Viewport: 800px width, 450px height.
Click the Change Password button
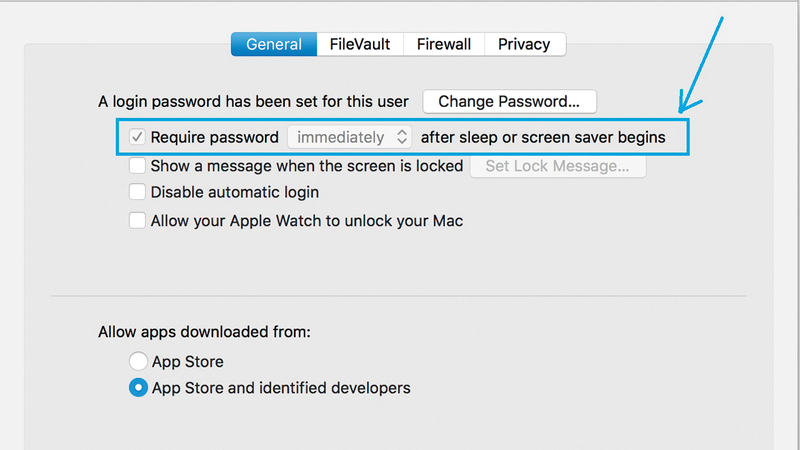click(x=509, y=101)
